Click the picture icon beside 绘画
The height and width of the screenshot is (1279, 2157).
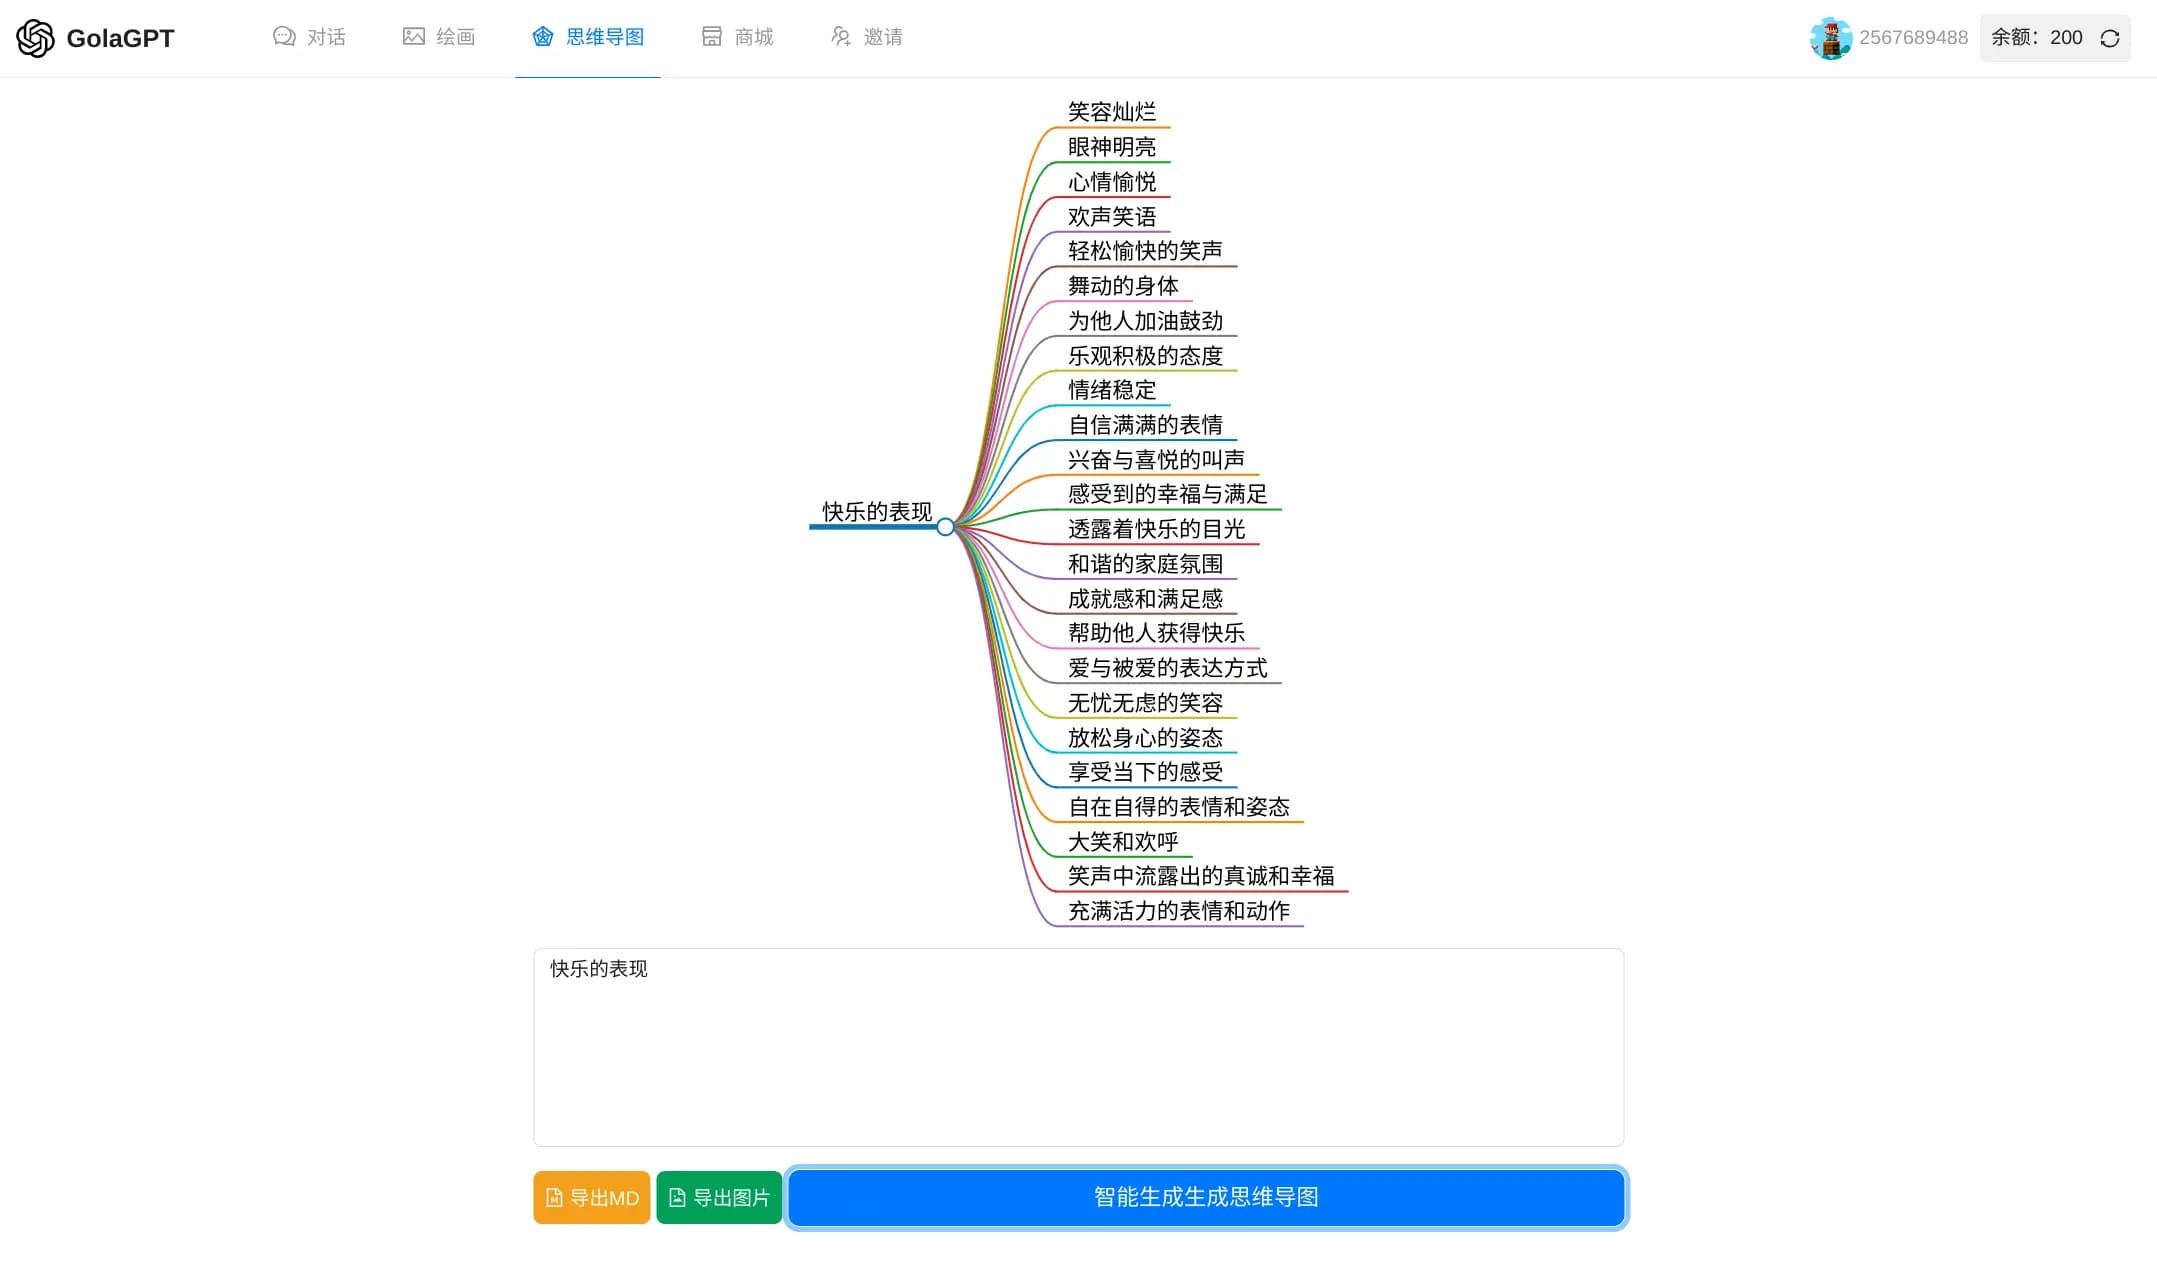[x=413, y=37]
